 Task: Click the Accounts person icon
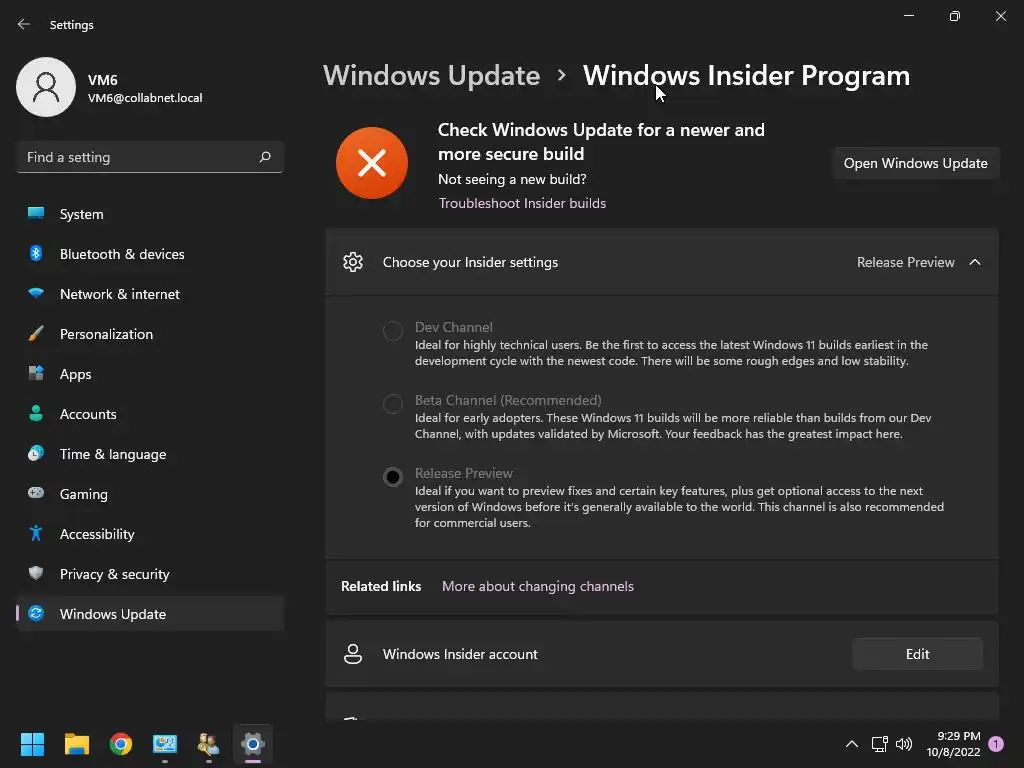pyautogui.click(x=36, y=413)
